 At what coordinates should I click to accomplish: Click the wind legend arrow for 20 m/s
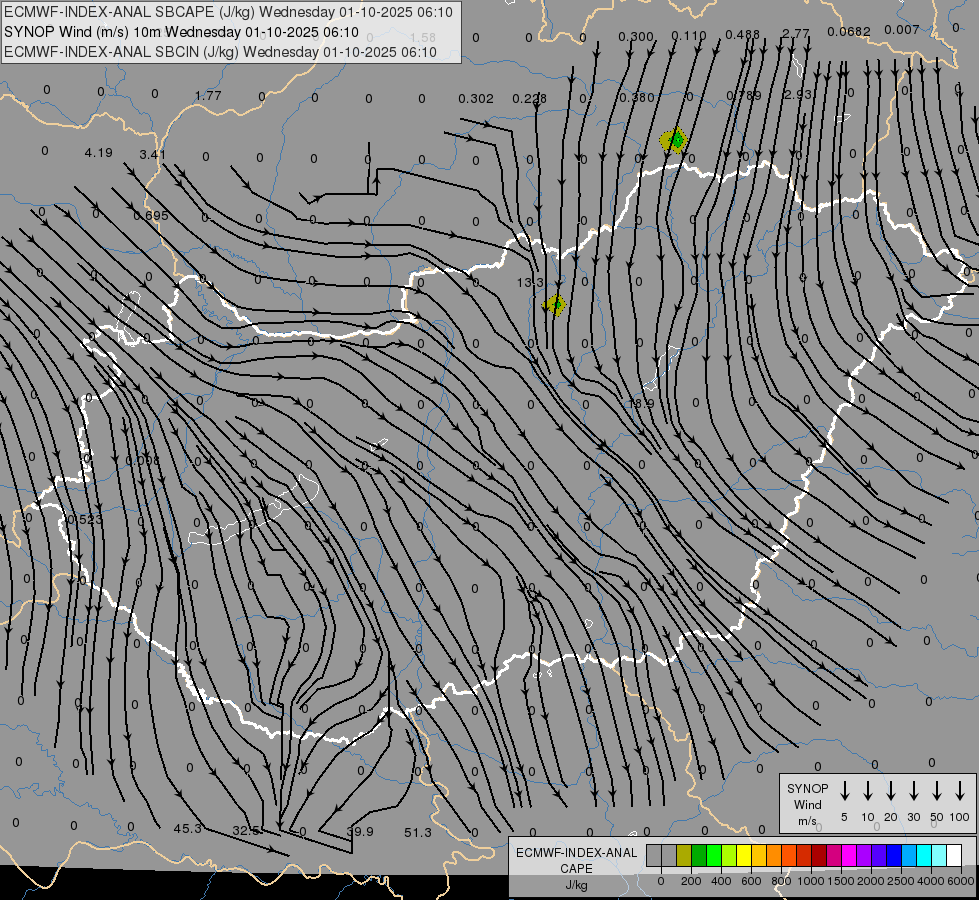(891, 790)
